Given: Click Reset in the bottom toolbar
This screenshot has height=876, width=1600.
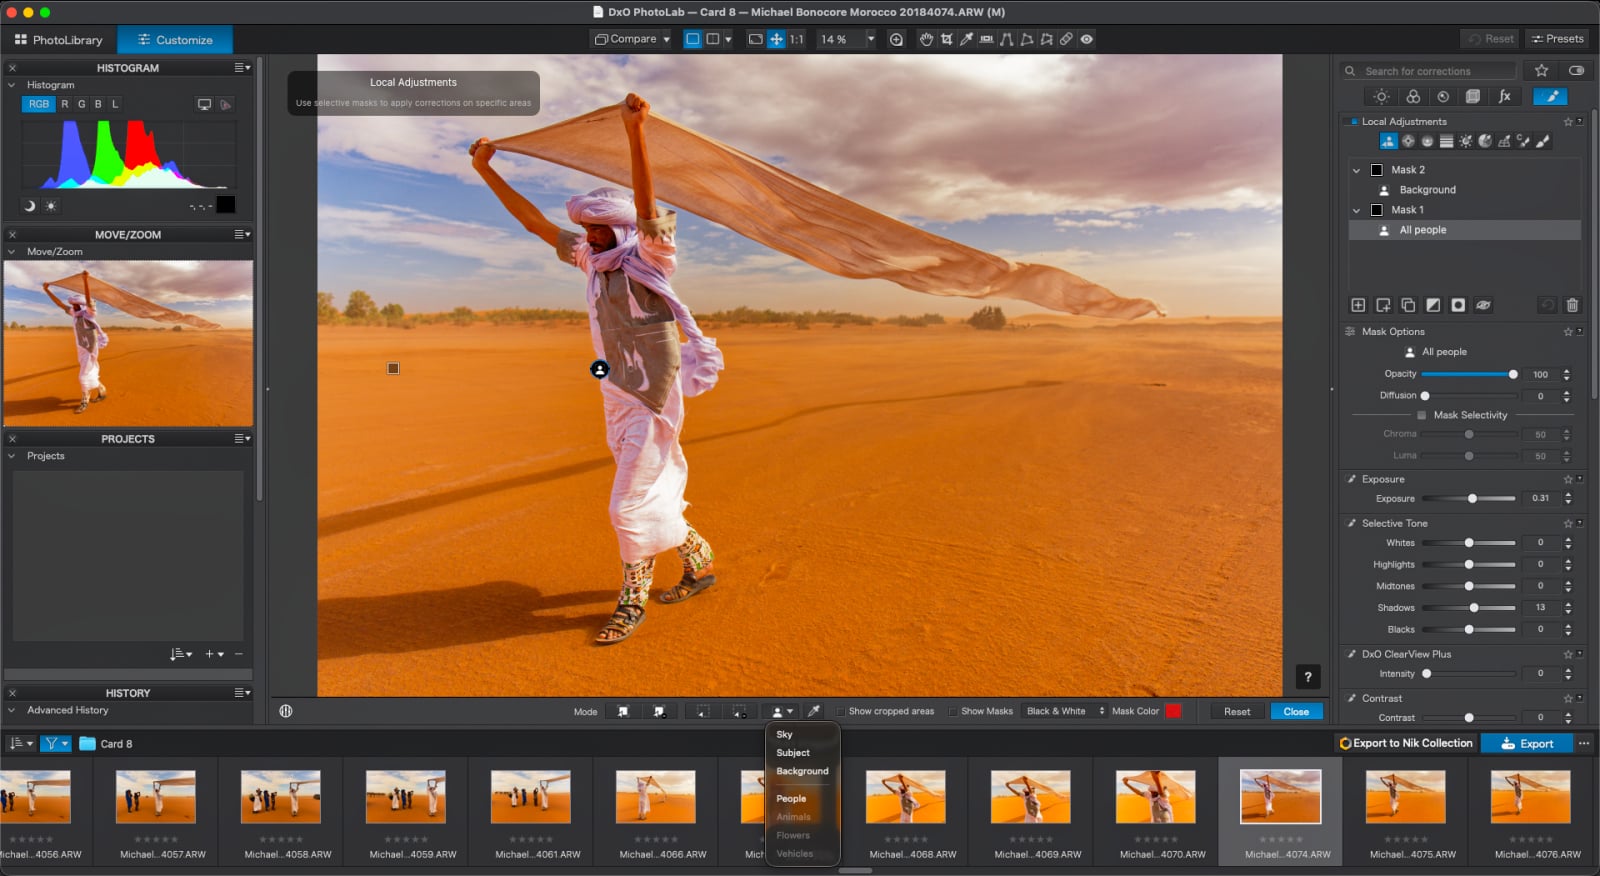Looking at the screenshot, I should click(x=1237, y=711).
